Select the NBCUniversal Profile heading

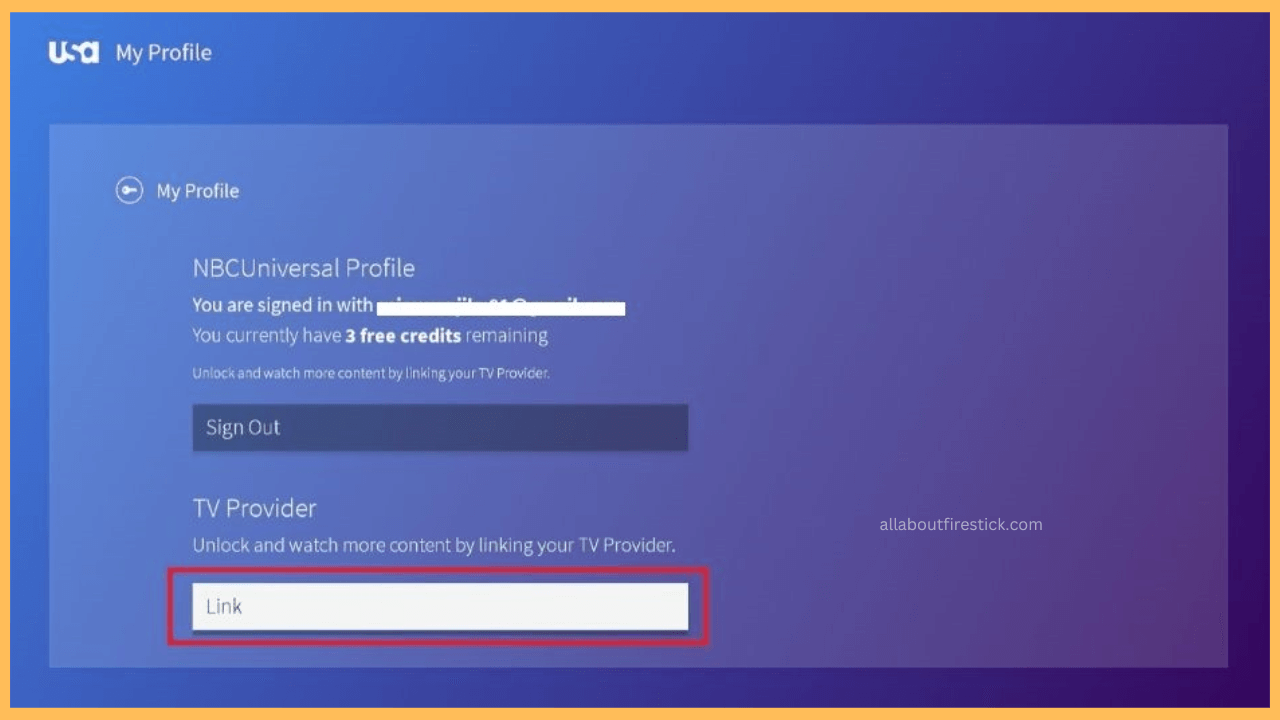pyautogui.click(x=304, y=268)
